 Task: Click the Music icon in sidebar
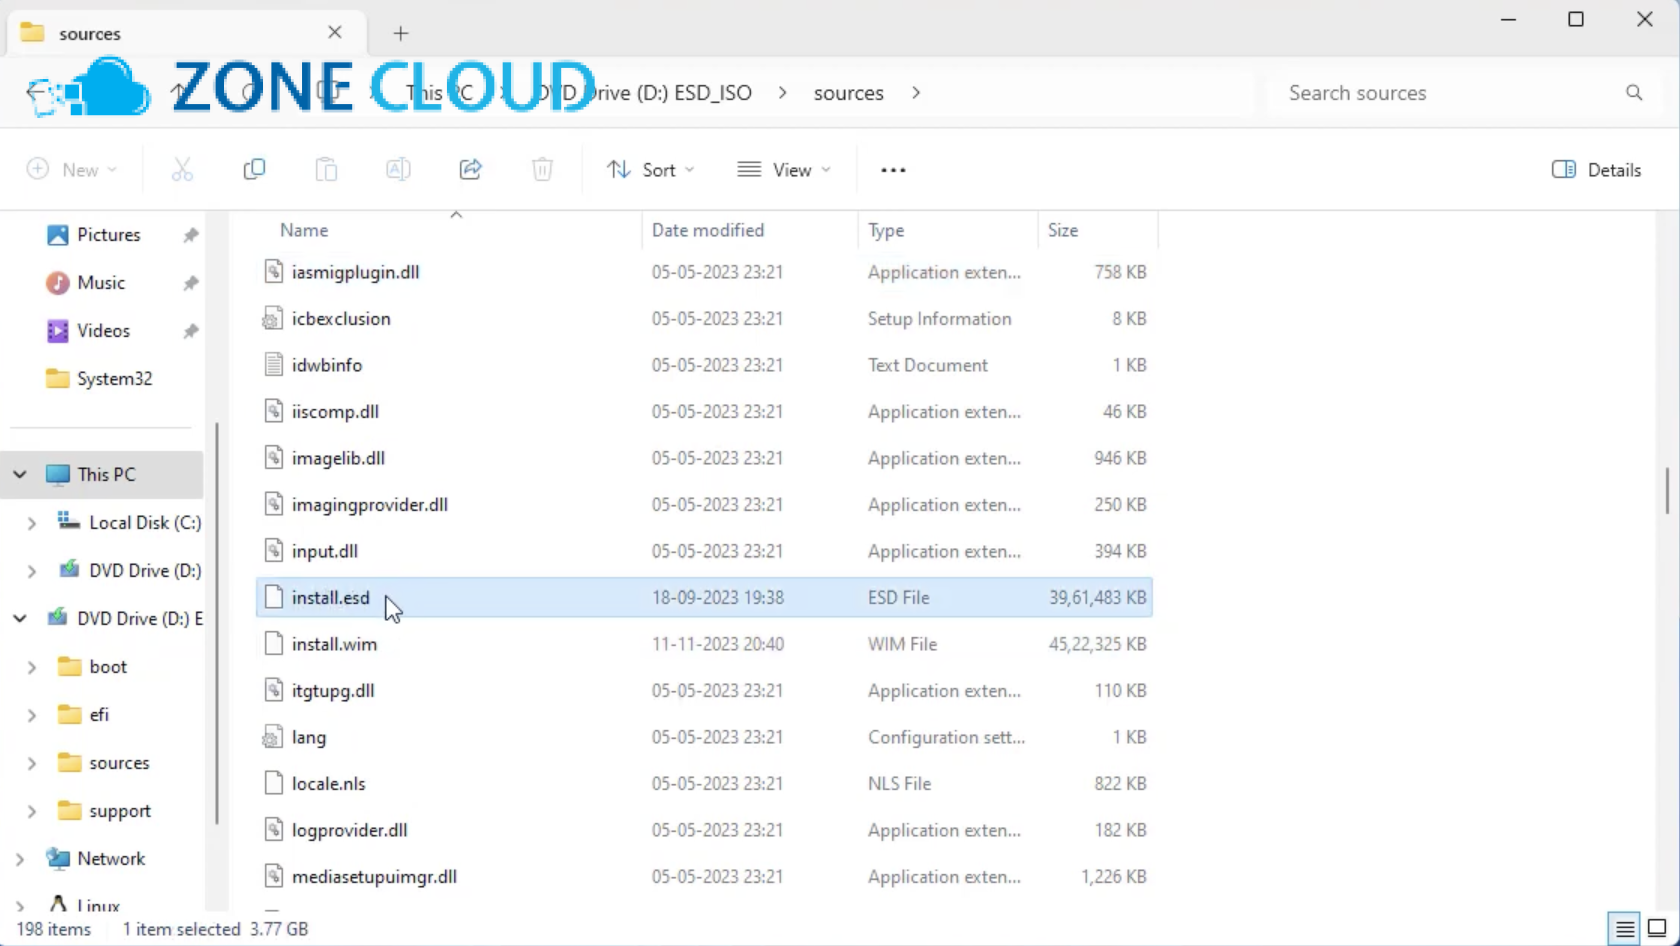pos(58,283)
